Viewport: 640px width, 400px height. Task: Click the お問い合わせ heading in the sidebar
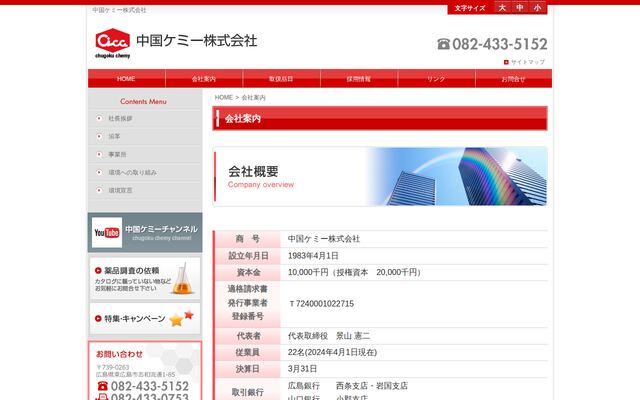(x=119, y=354)
